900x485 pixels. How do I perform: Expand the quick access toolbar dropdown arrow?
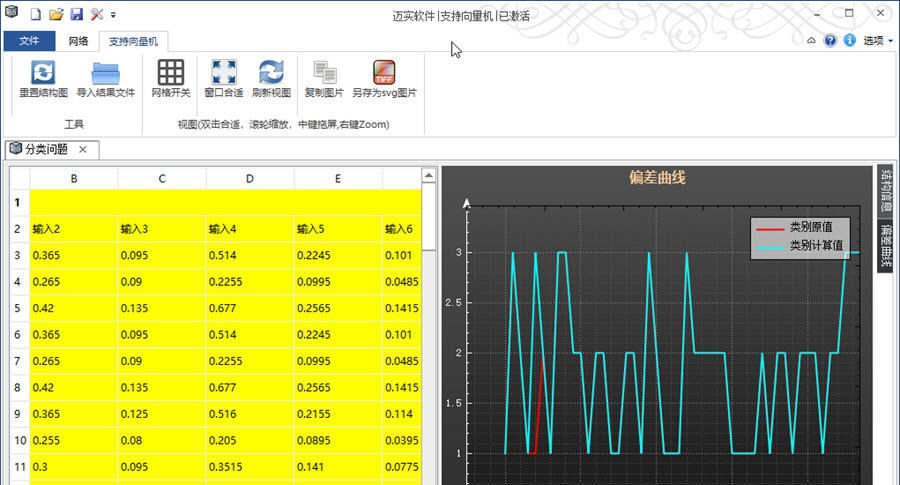(113, 15)
